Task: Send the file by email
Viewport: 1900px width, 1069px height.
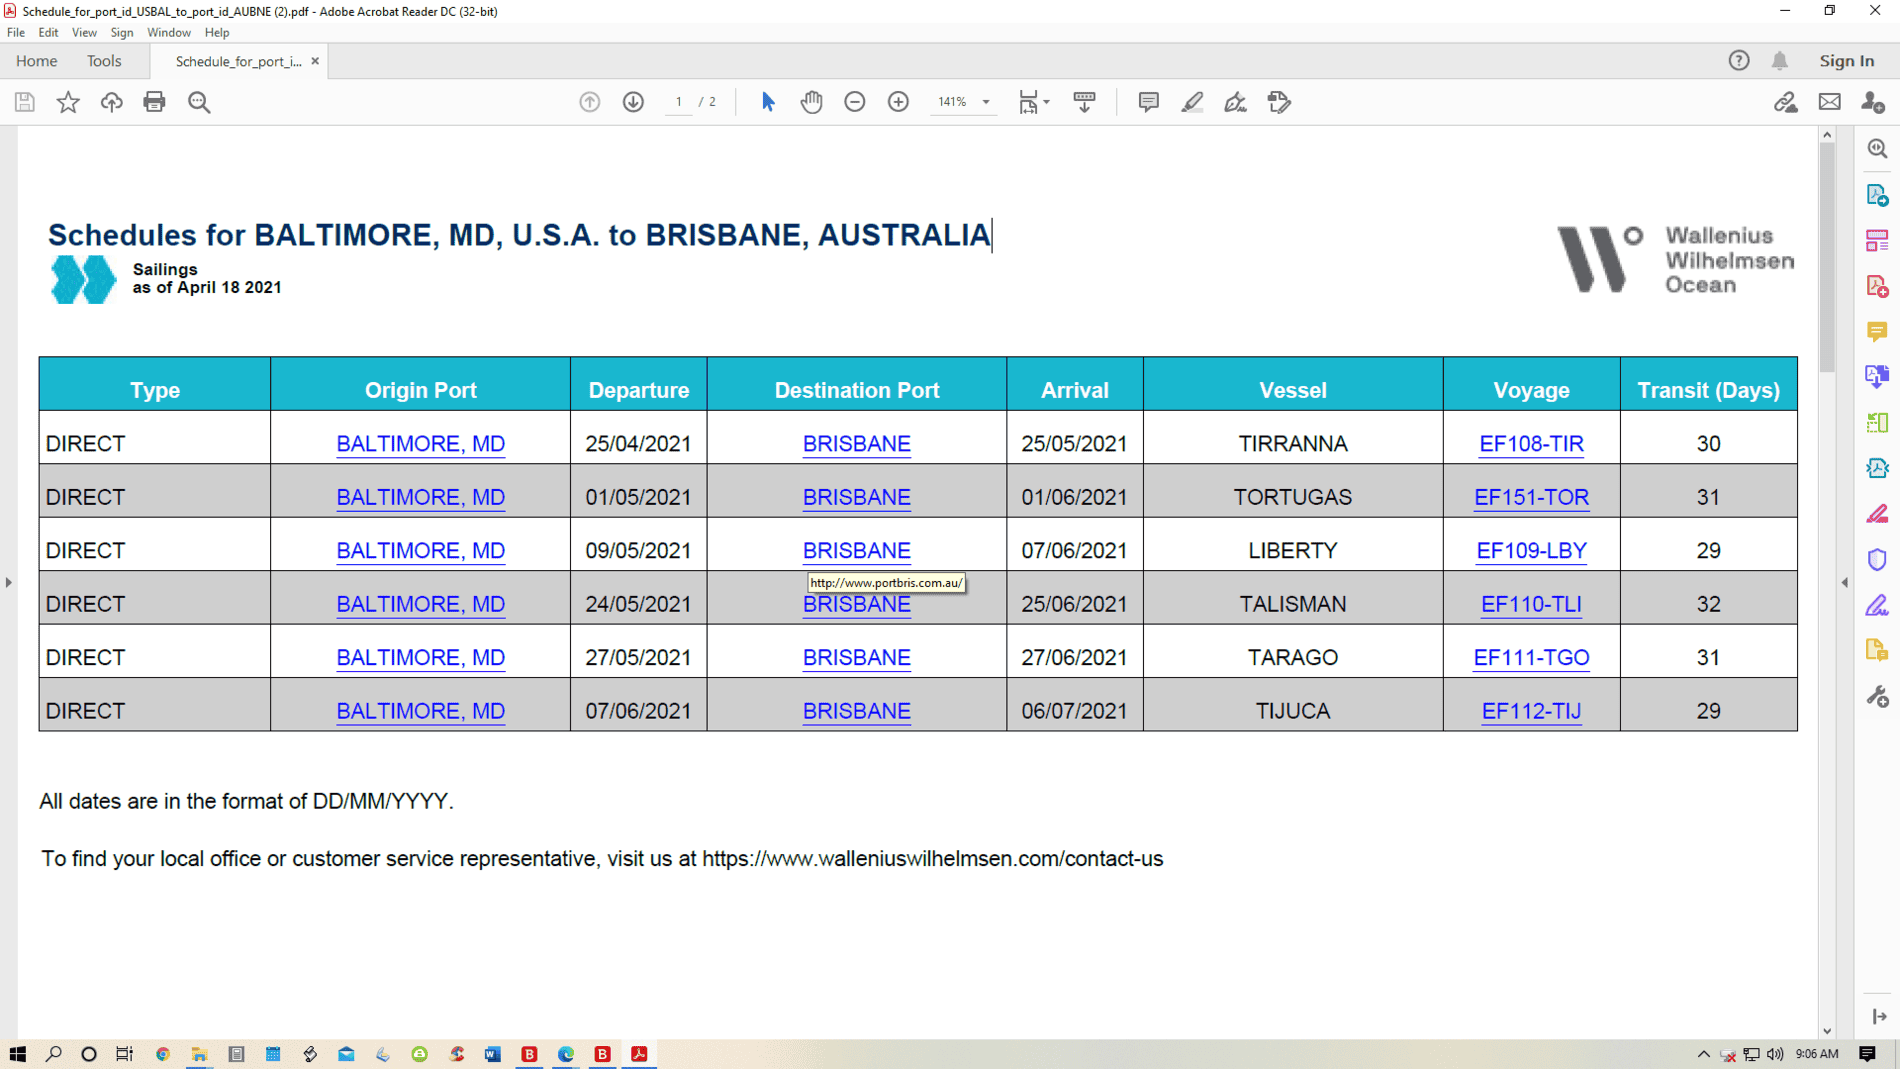Action: 1829,102
